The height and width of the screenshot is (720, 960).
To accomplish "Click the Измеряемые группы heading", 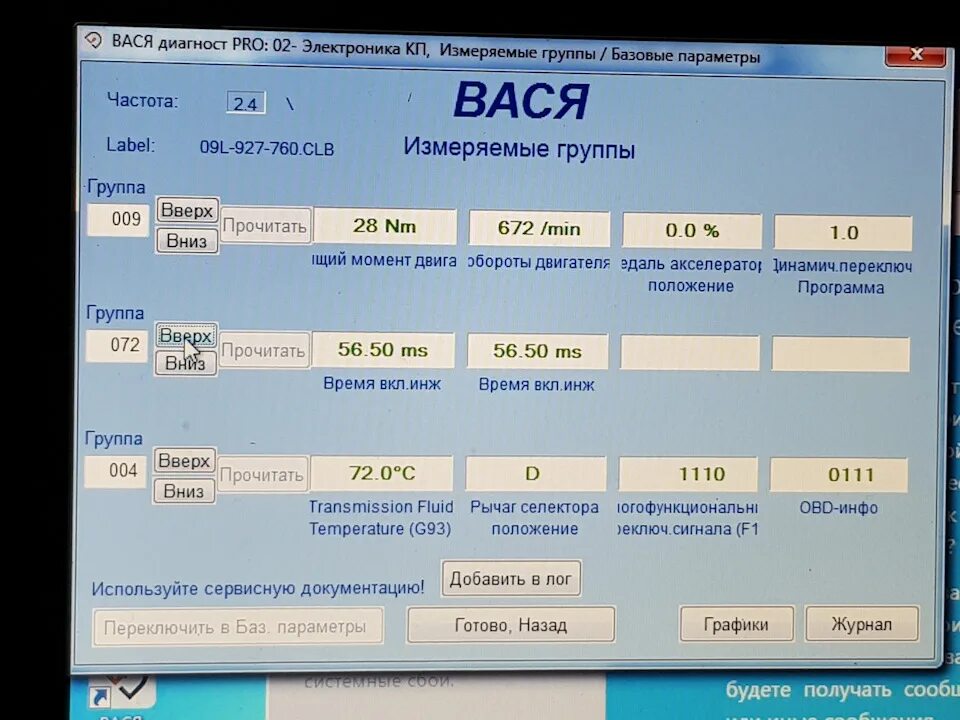I will click(519, 149).
